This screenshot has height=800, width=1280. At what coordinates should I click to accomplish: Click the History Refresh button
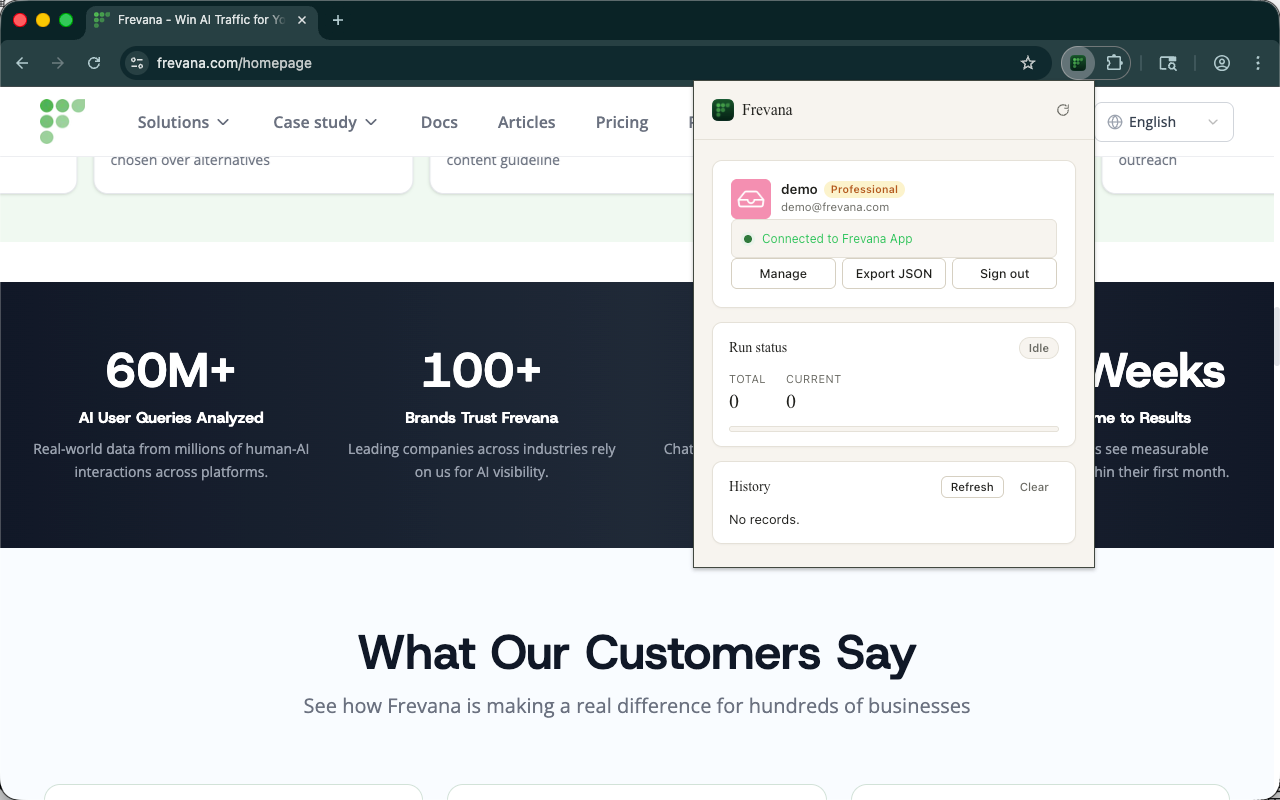972,487
